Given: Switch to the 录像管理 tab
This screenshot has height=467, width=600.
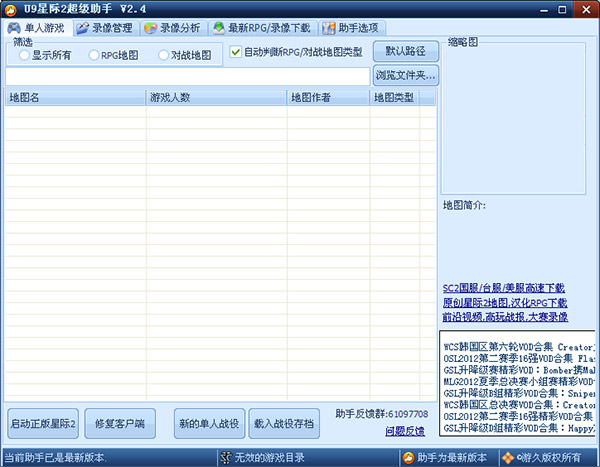Looking at the screenshot, I should pyautogui.click(x=105, y=28).
